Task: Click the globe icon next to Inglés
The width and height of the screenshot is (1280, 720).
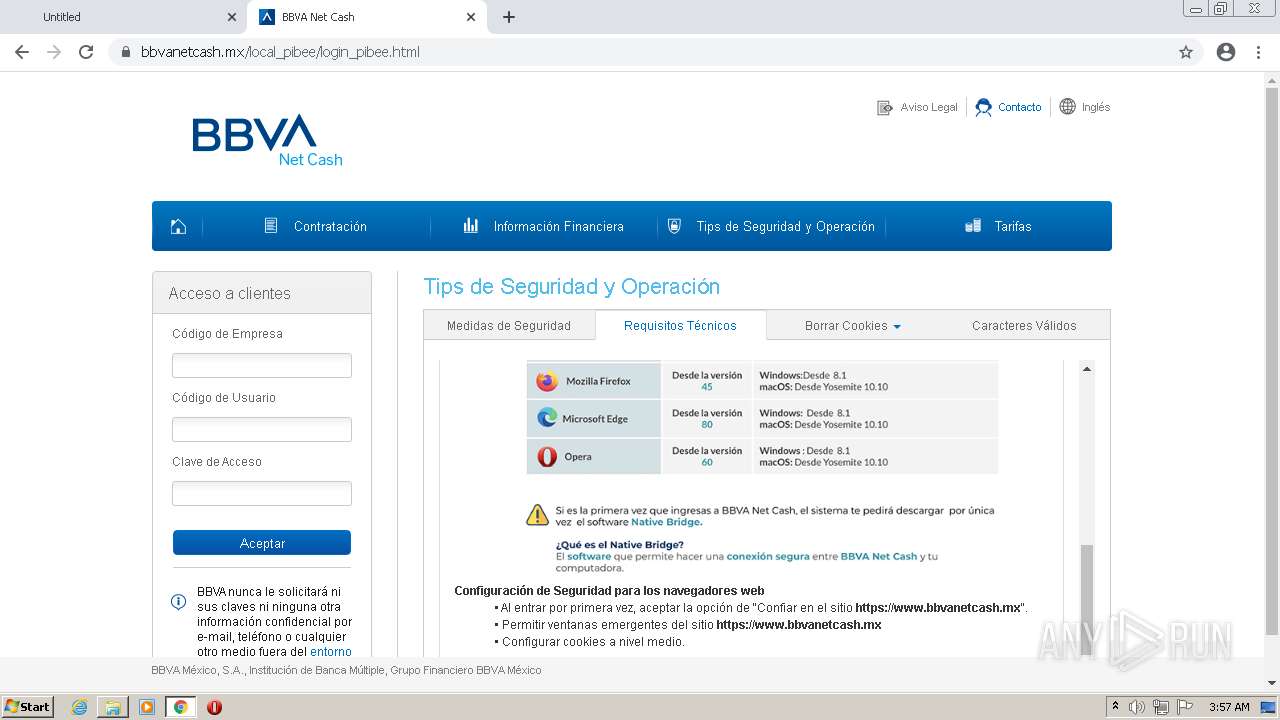Action: tap(1068, 107)
